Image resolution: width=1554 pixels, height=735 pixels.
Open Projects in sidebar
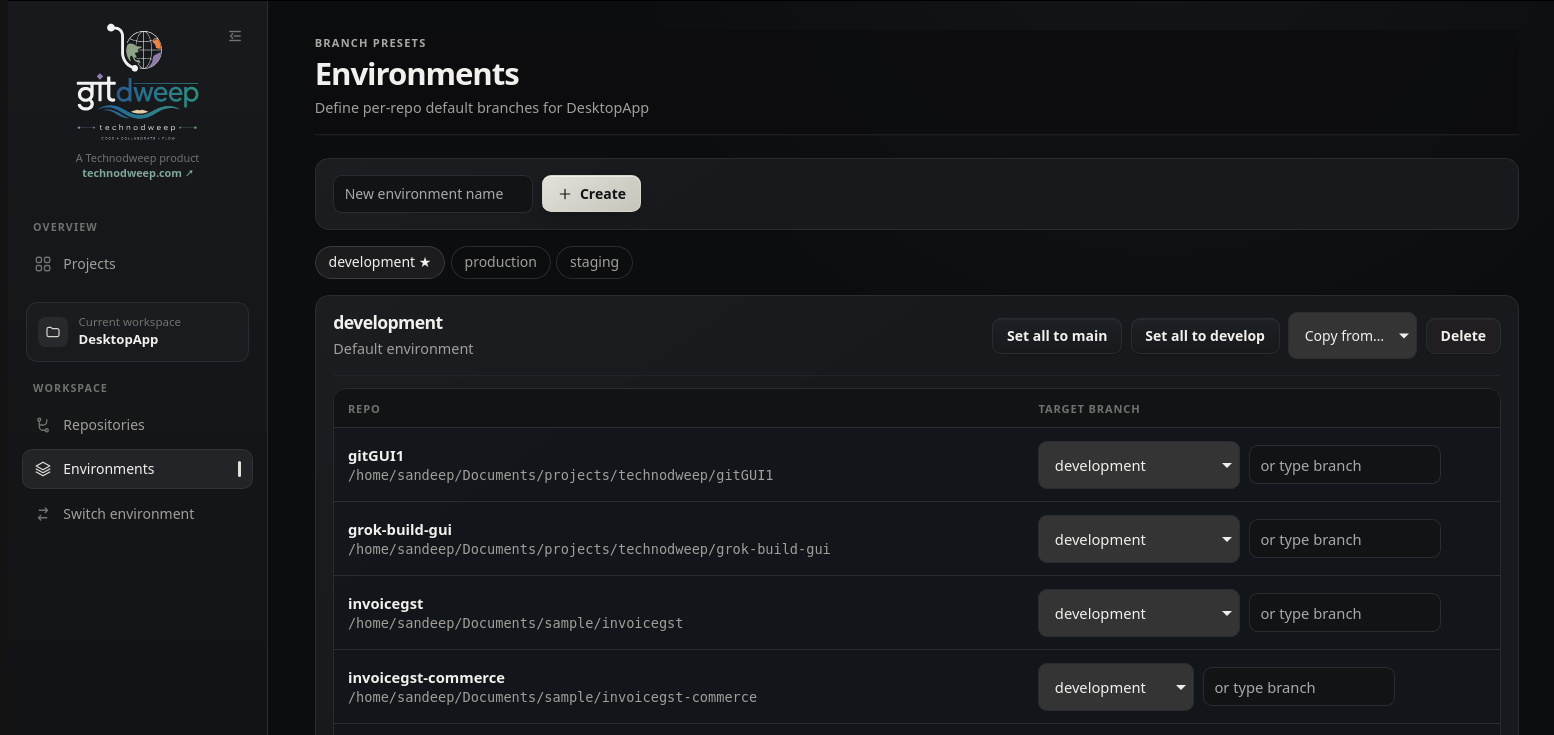pyautogui.click(x=137, y=264)
